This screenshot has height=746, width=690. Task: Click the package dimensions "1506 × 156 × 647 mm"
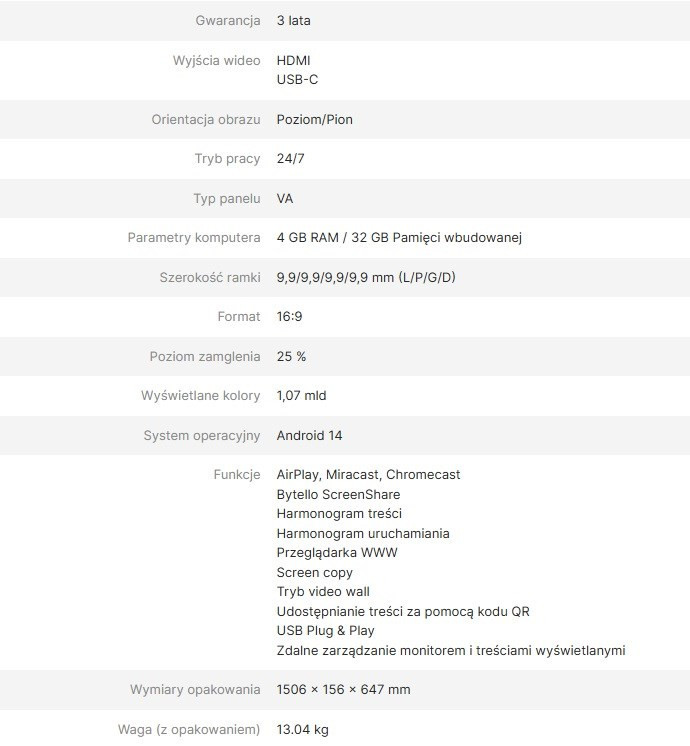[x=343, y=689]
